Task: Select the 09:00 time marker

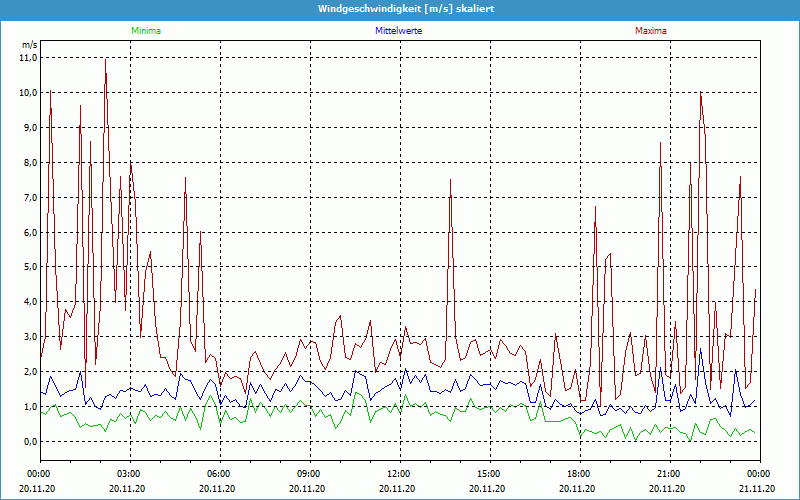Action: click(309, 474)
